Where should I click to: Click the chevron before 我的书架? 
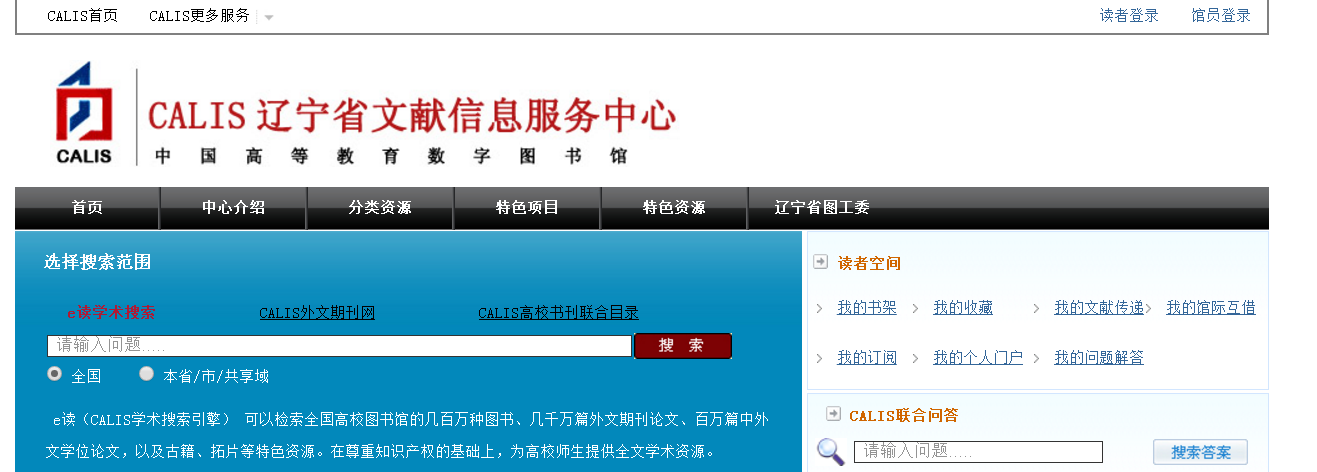[820, 308]
